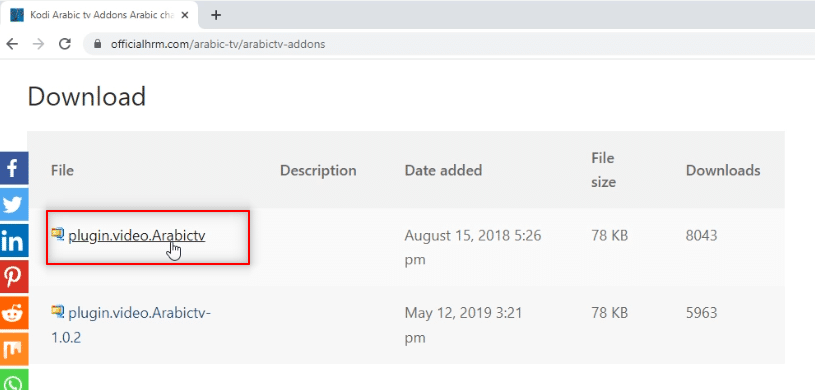This screenshot has height=390, width=815.
Task: Open a new browser tab
Action: coord(216,15)
